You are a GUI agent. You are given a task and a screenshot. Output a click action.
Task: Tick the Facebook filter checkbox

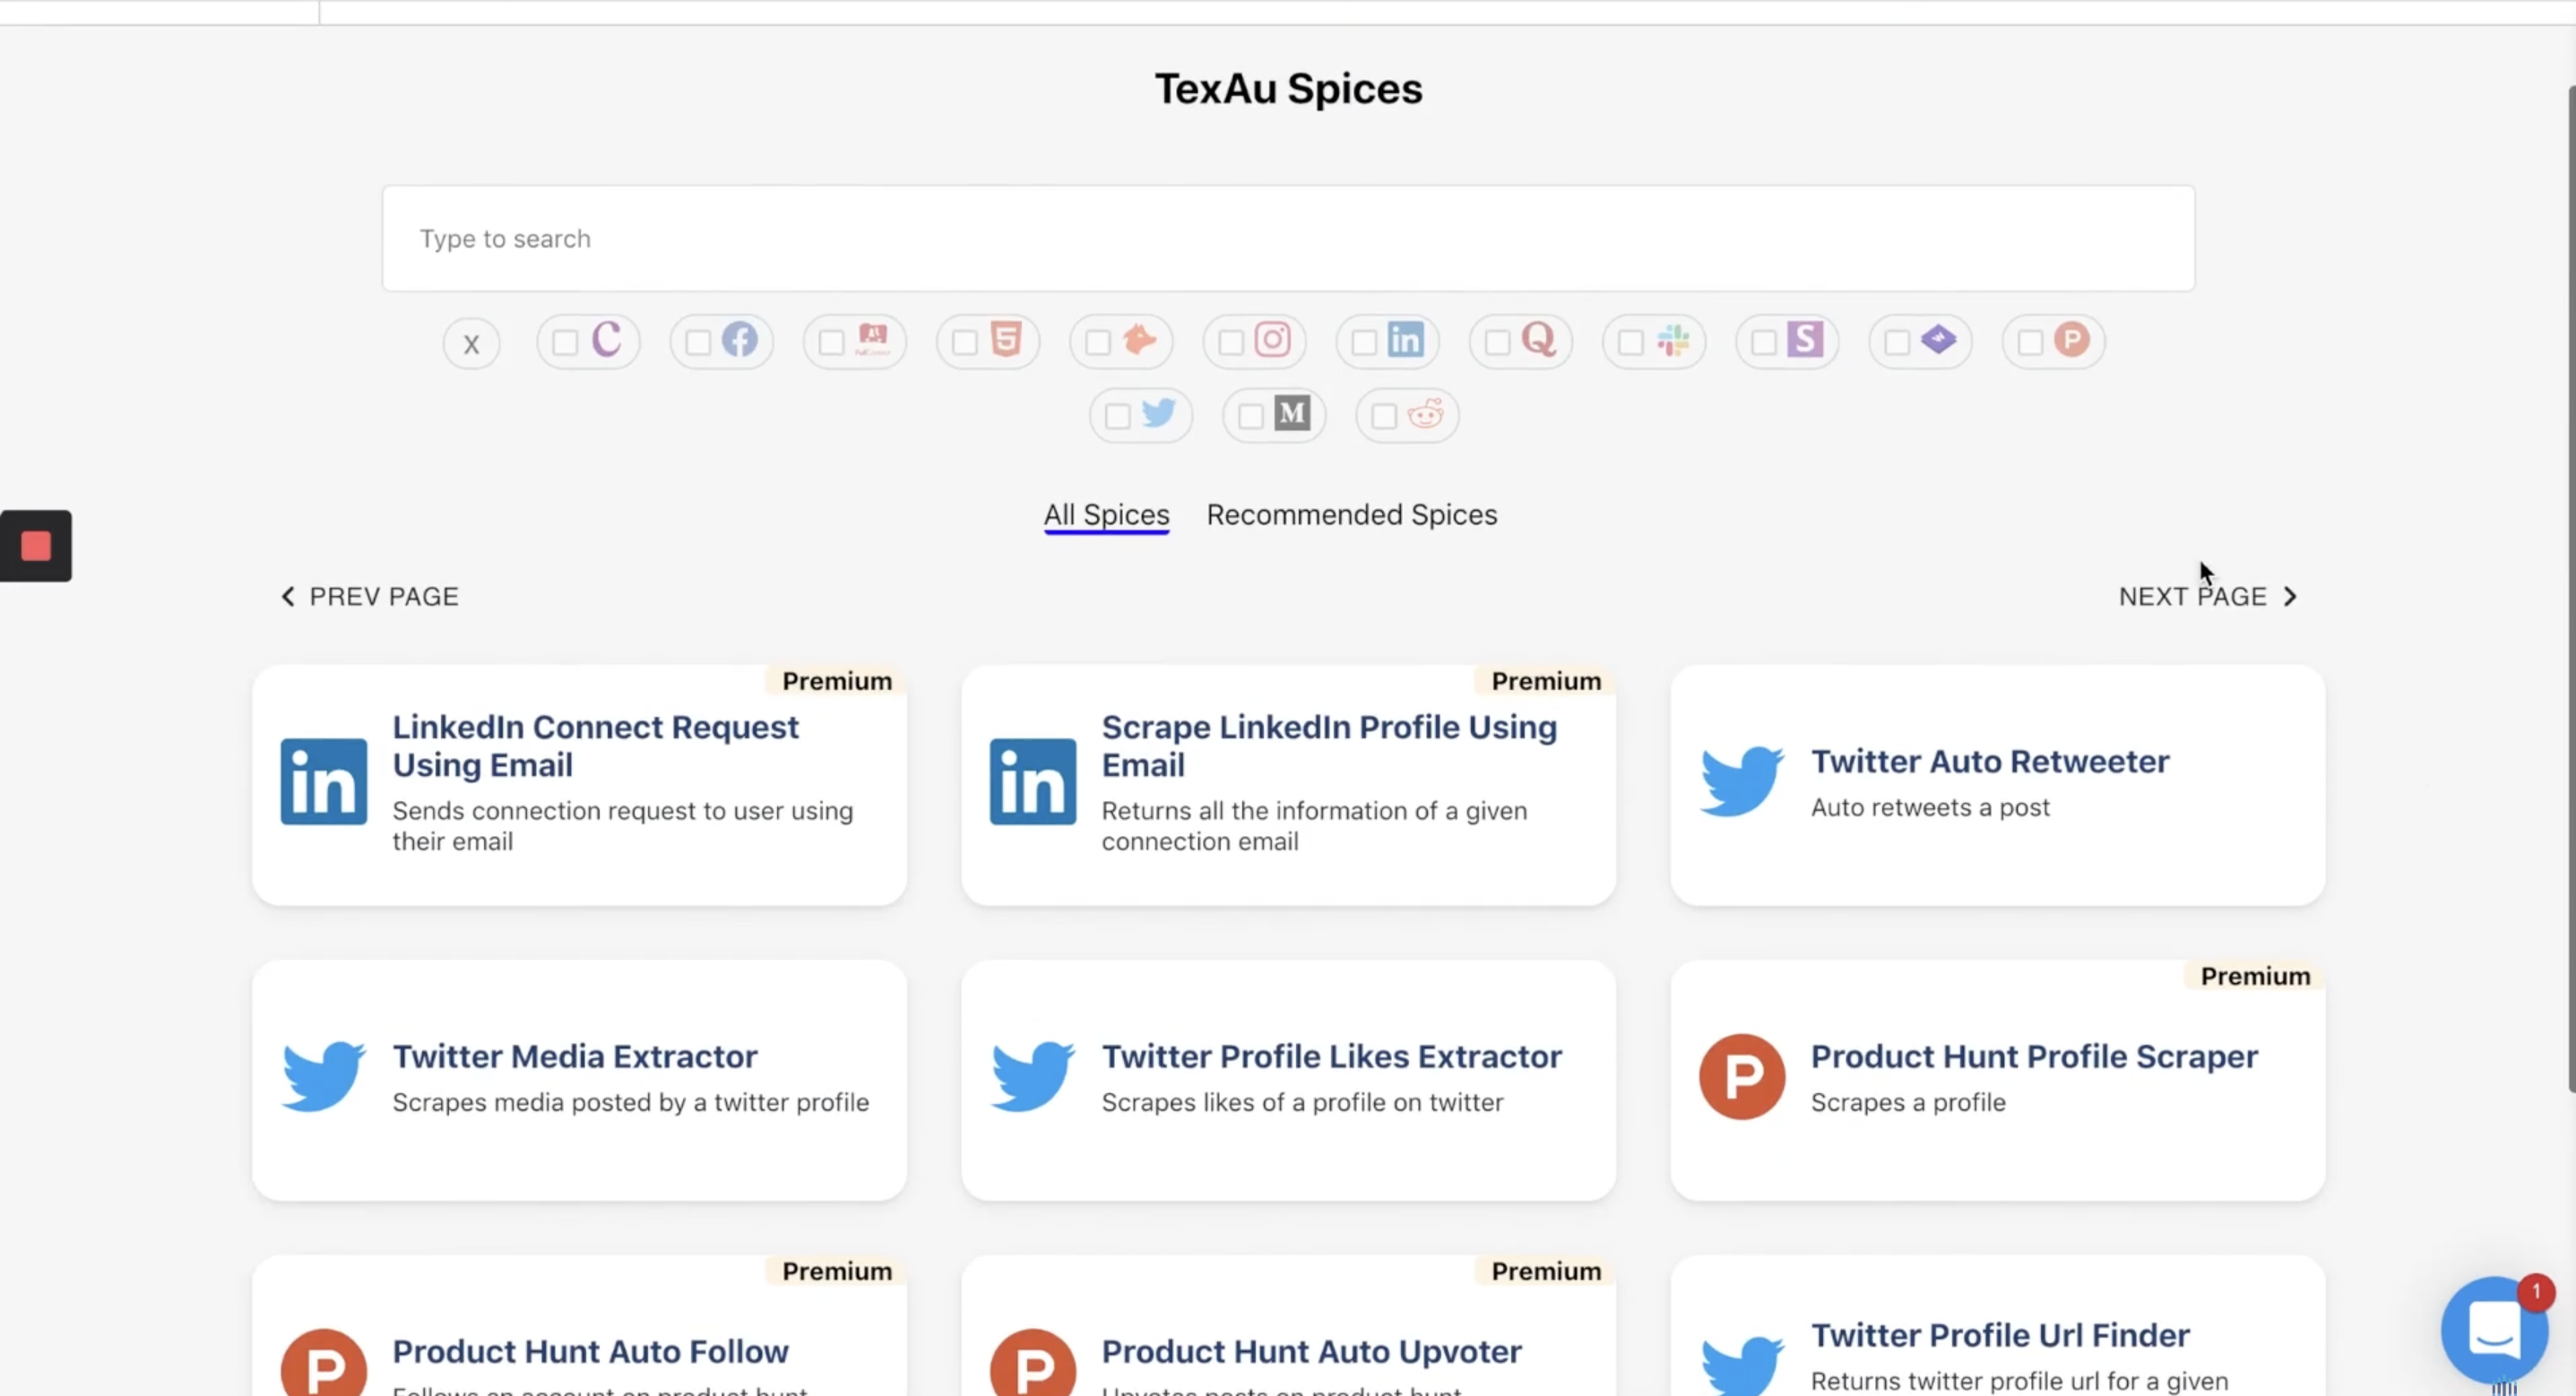click(x=698, y=343)
